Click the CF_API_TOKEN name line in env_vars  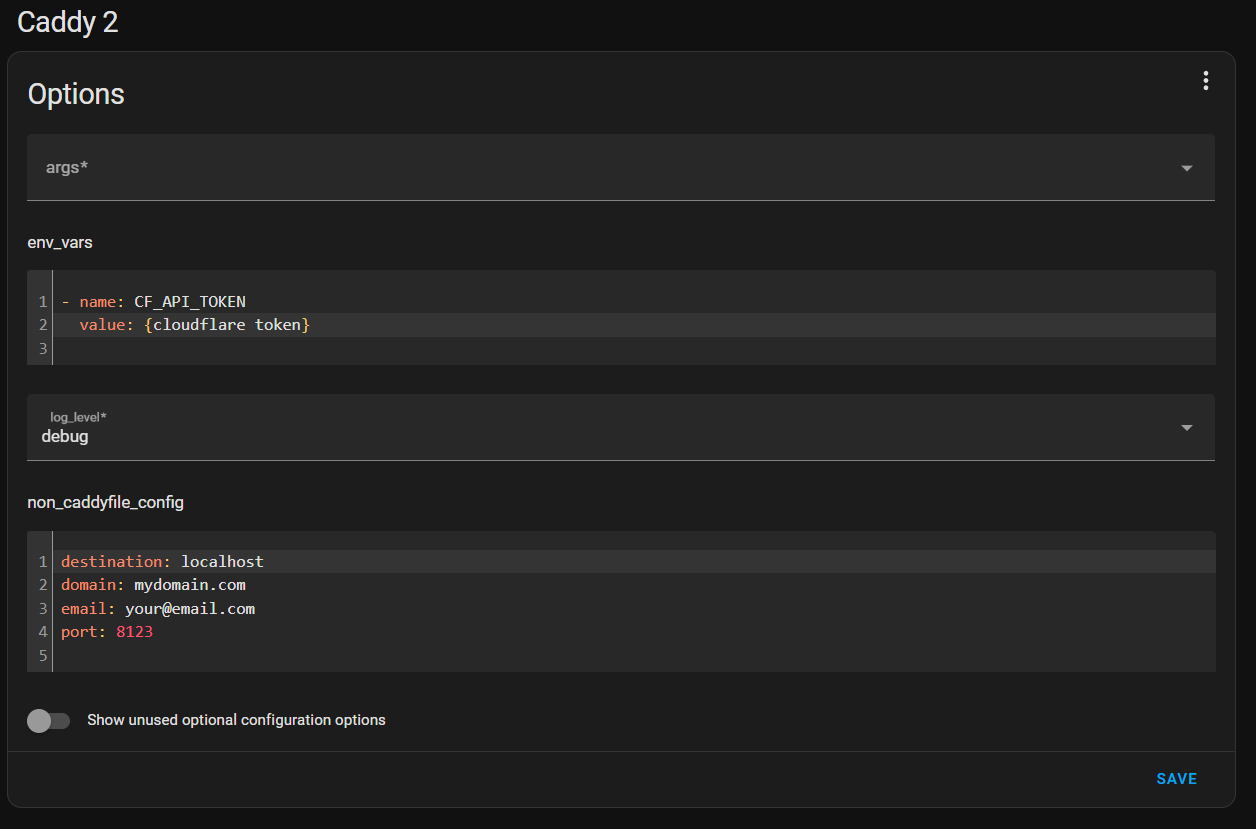190,301
